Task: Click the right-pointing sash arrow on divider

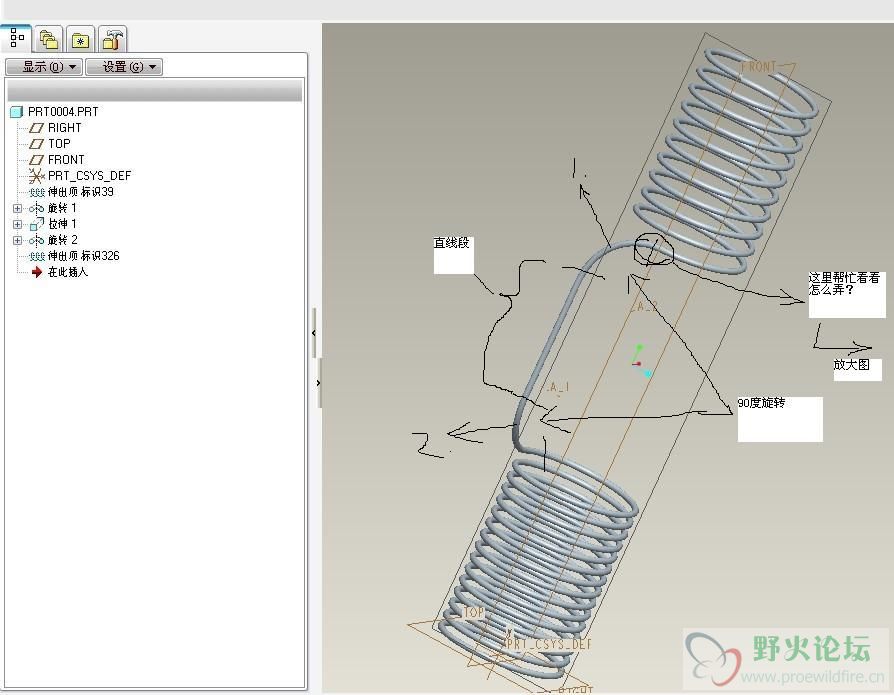Action: point(318,383)
